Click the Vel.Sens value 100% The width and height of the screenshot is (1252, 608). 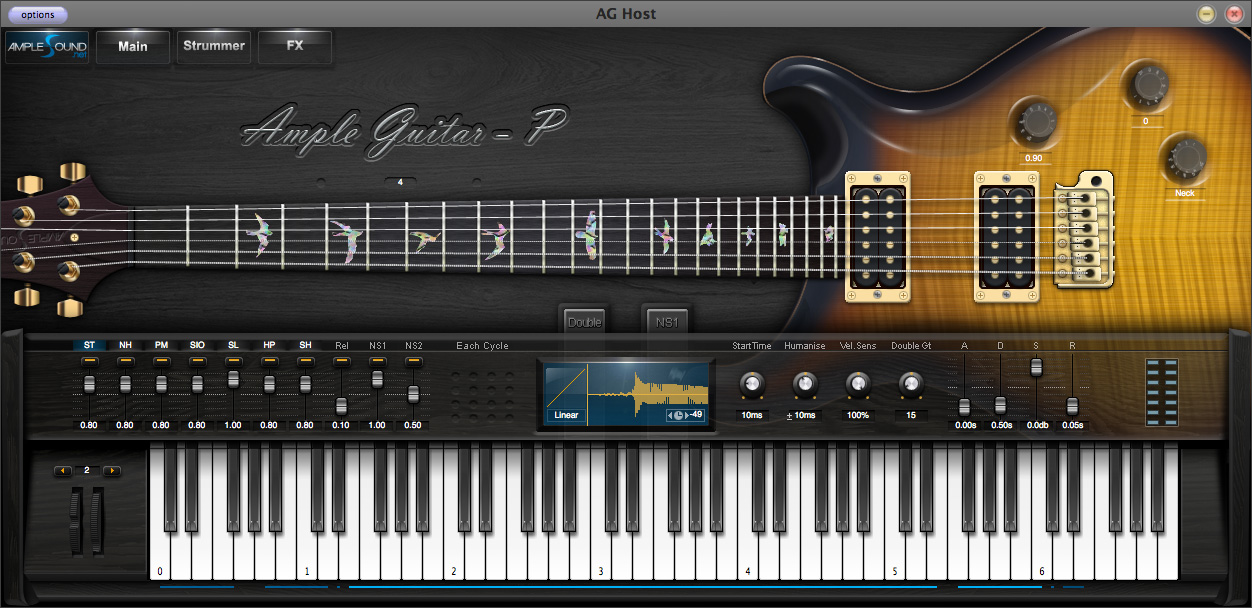click(857, 415)
